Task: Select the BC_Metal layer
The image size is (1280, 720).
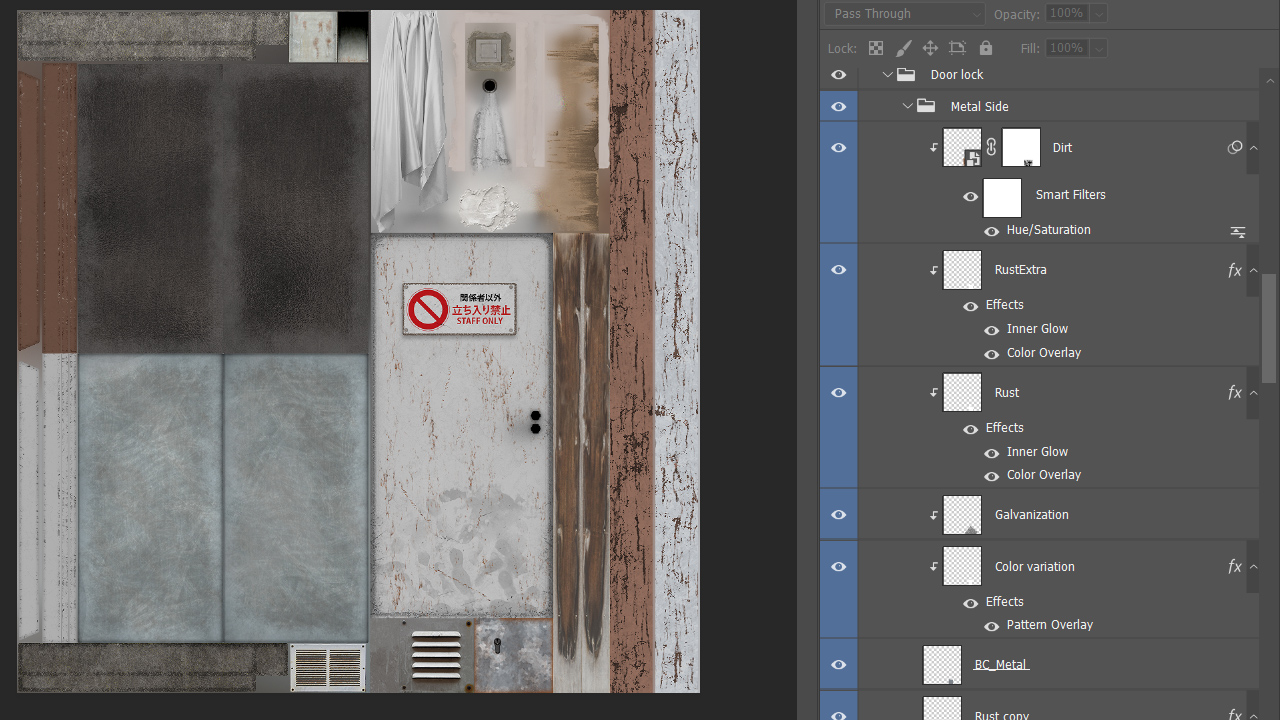Action: click(x=1001, y=665)
